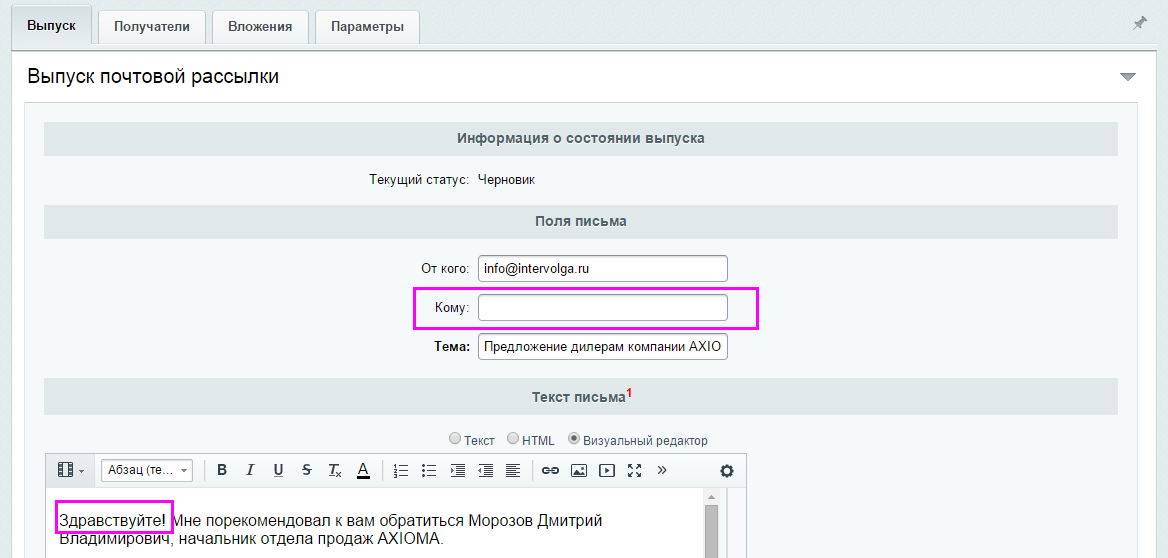
Task: Click the empty Кому field
Action: pos(603,308)
